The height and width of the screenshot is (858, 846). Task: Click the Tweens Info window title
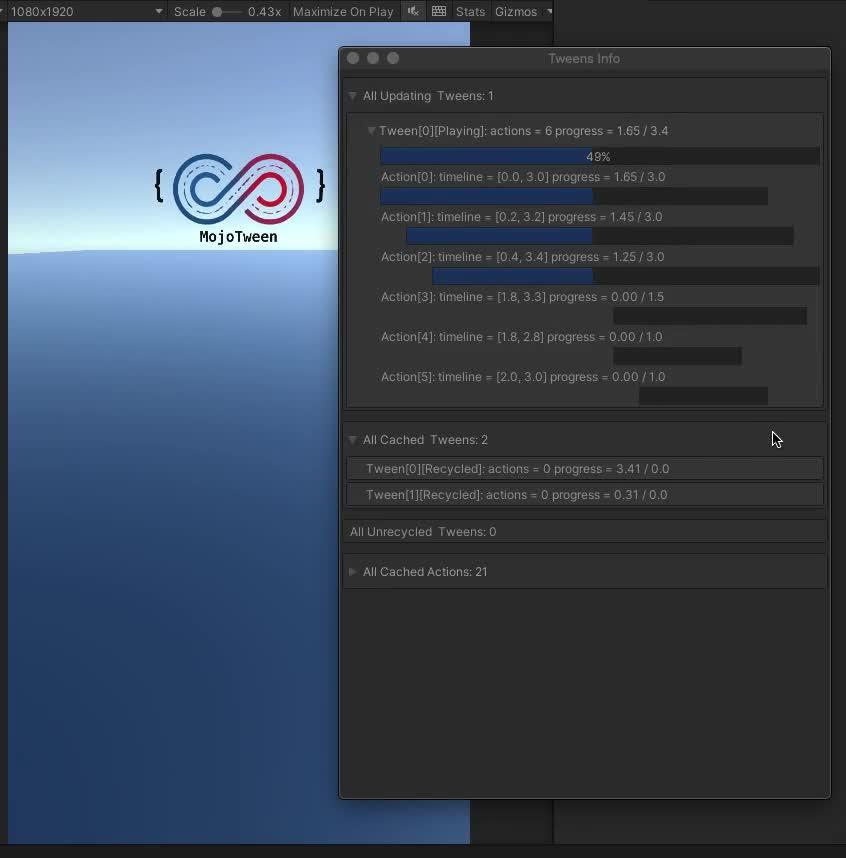pos(584,58)
